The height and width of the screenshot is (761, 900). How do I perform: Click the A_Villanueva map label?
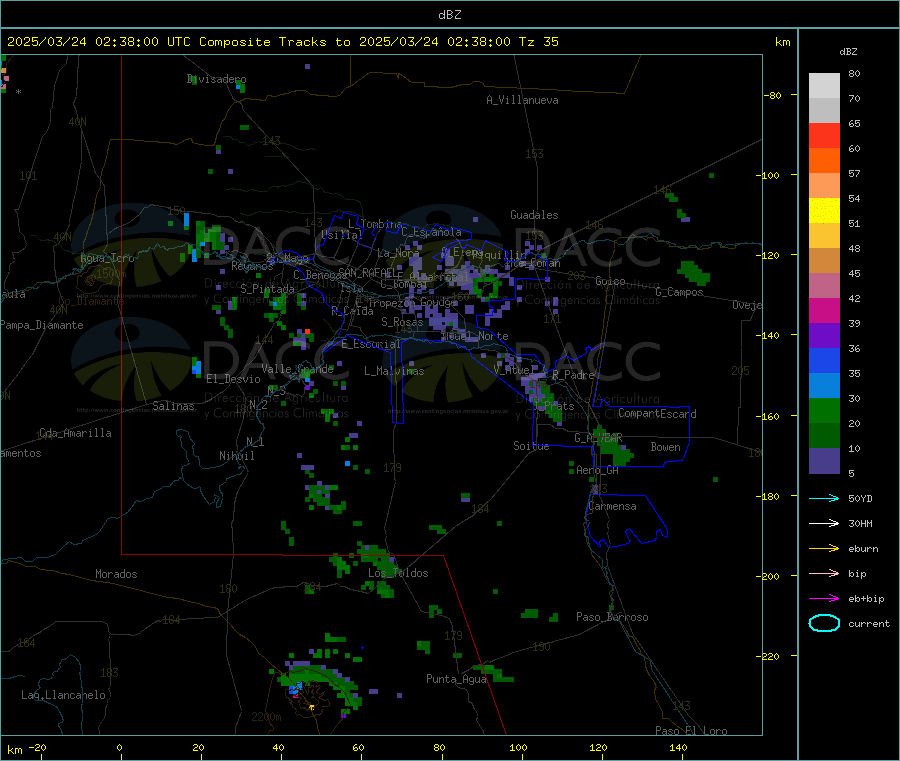(x=522, y=100)
